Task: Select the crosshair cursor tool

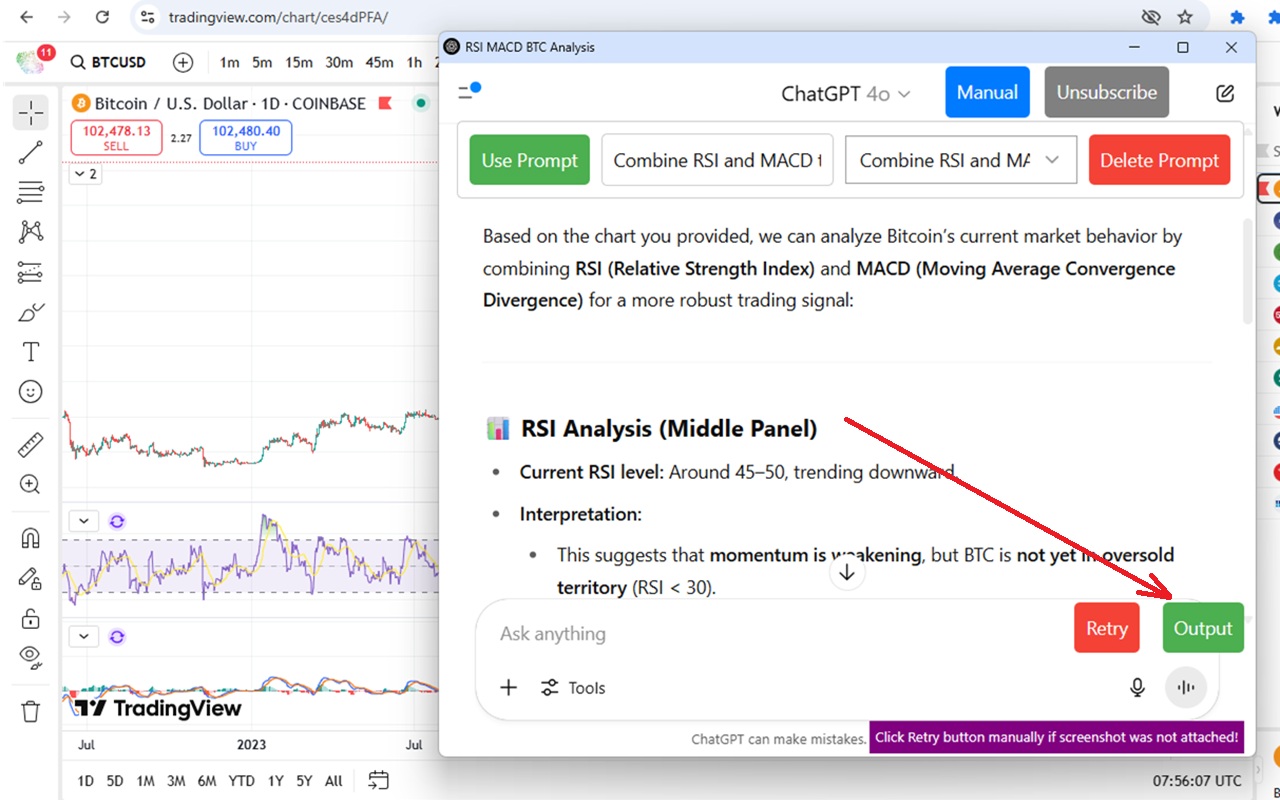Action: coord(30,112)
